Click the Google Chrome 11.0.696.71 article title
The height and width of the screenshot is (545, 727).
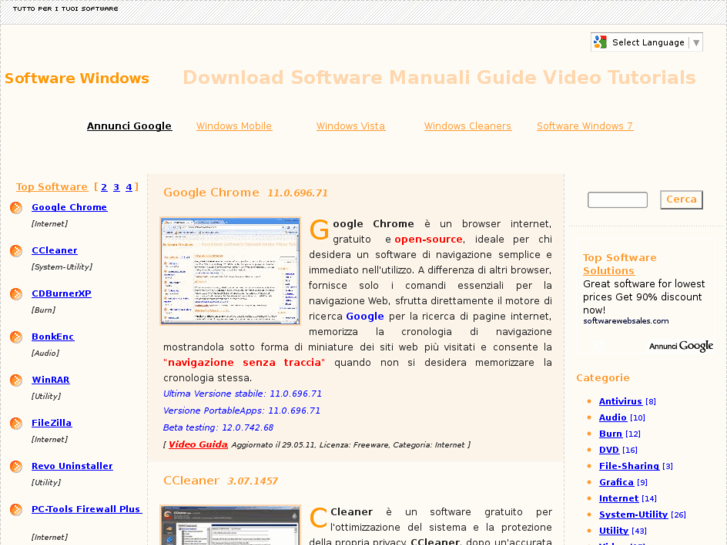point(245,192)
